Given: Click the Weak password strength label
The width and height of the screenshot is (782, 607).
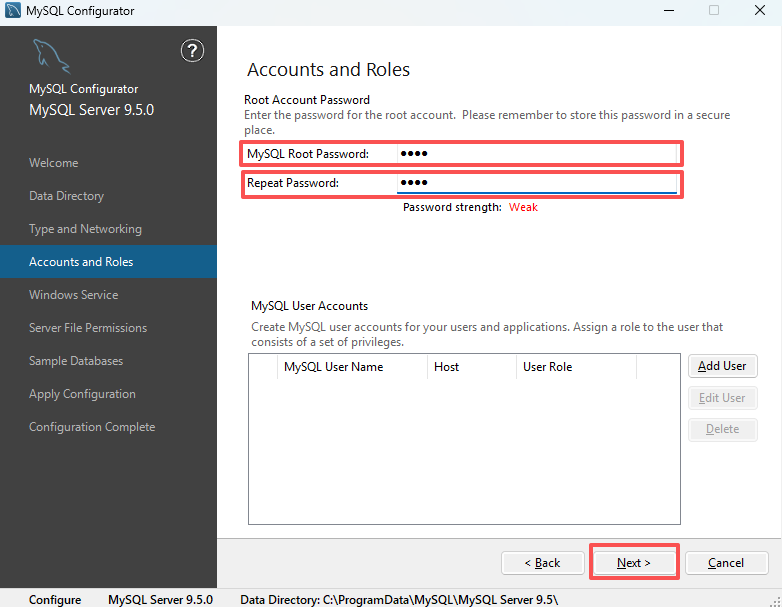Looking at the screenshot, I should coord(523,207).
